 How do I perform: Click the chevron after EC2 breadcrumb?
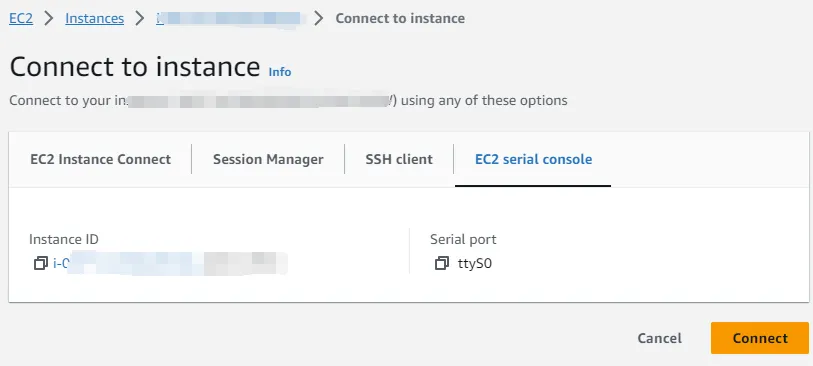[x=49, y=18]
